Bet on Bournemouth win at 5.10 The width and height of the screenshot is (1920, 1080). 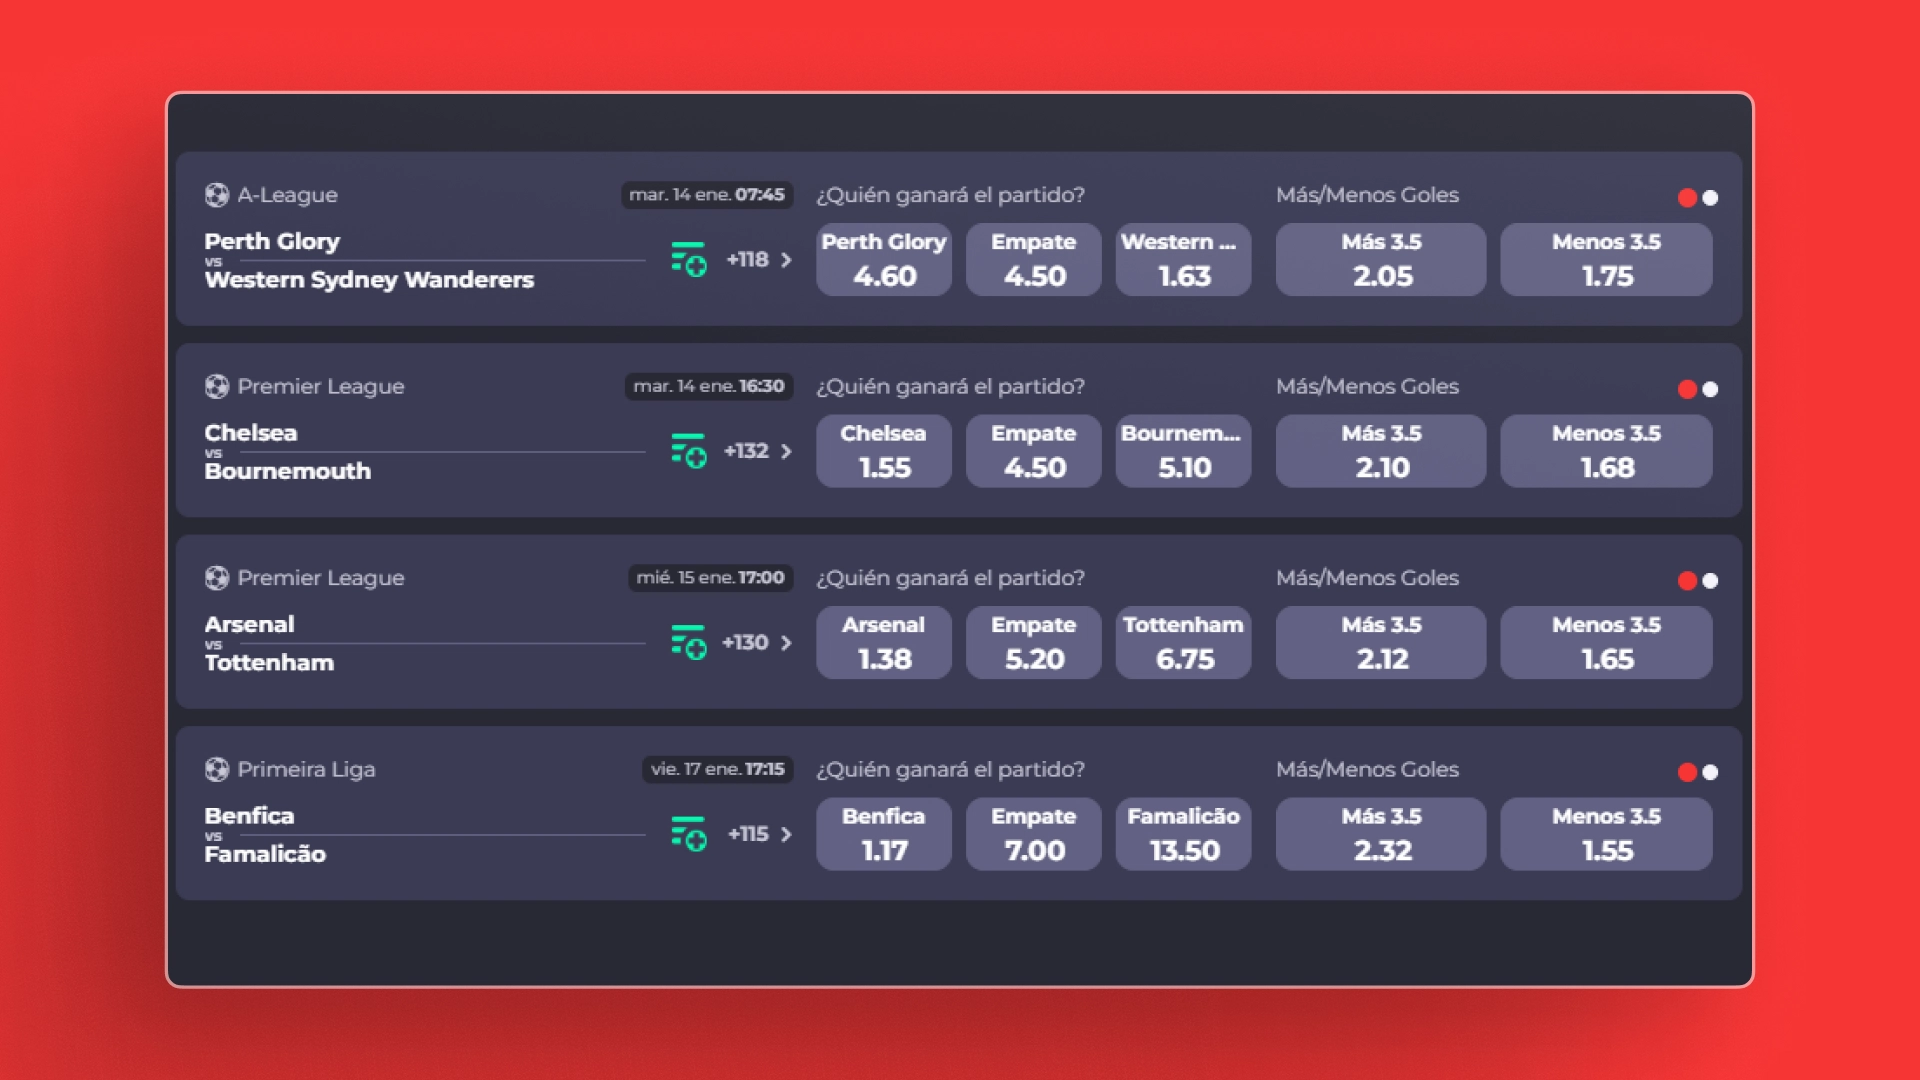click(x=1184, y=451)
